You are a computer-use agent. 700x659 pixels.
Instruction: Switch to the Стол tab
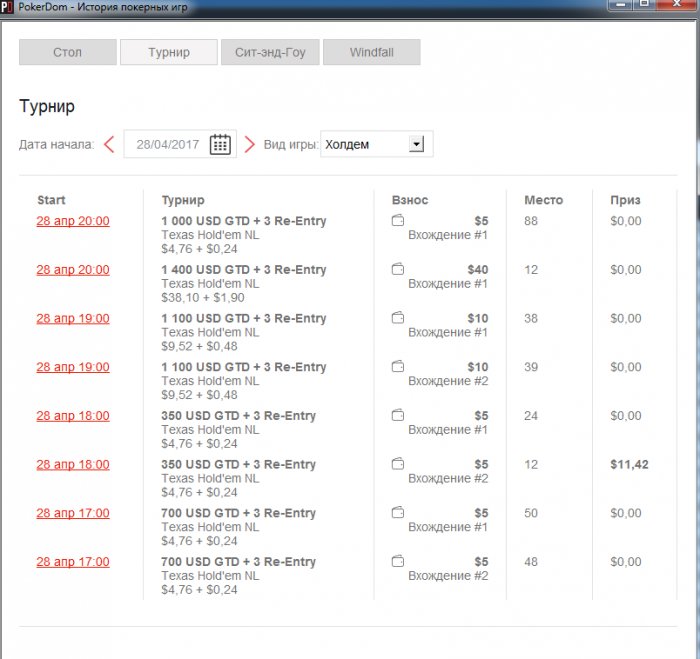68,52
